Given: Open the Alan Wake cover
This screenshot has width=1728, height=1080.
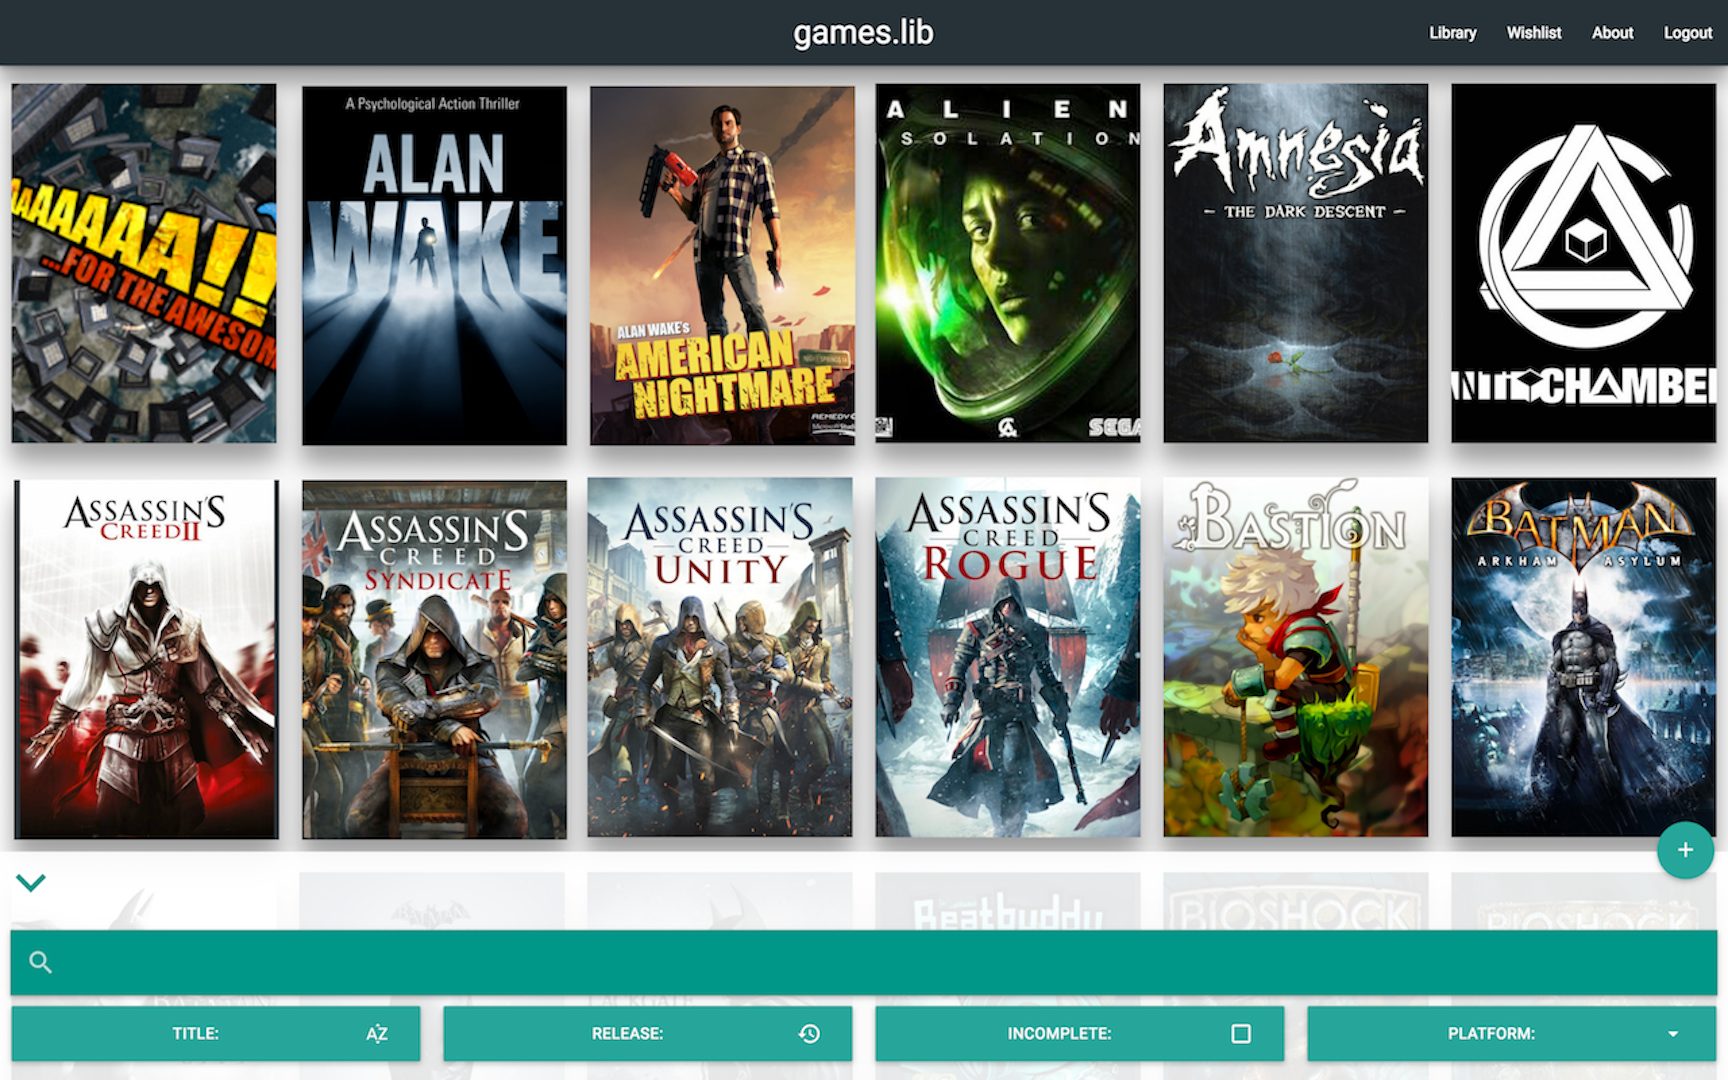Looking at the screenshot, I should pyautogui.click(x=434, y=263).
